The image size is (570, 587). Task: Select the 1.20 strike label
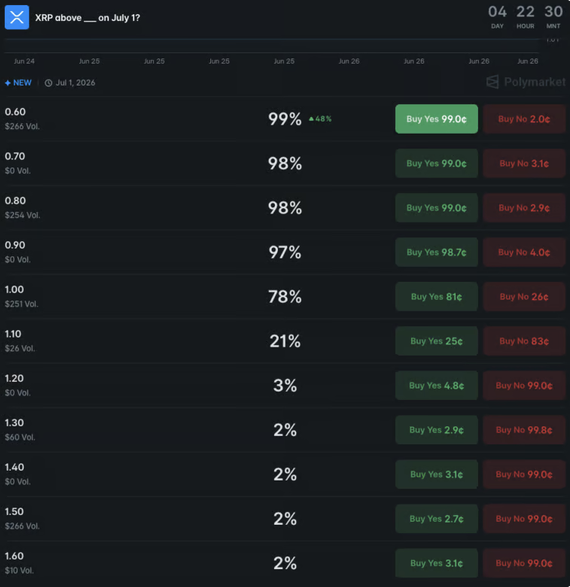click(x=14, y=378)
